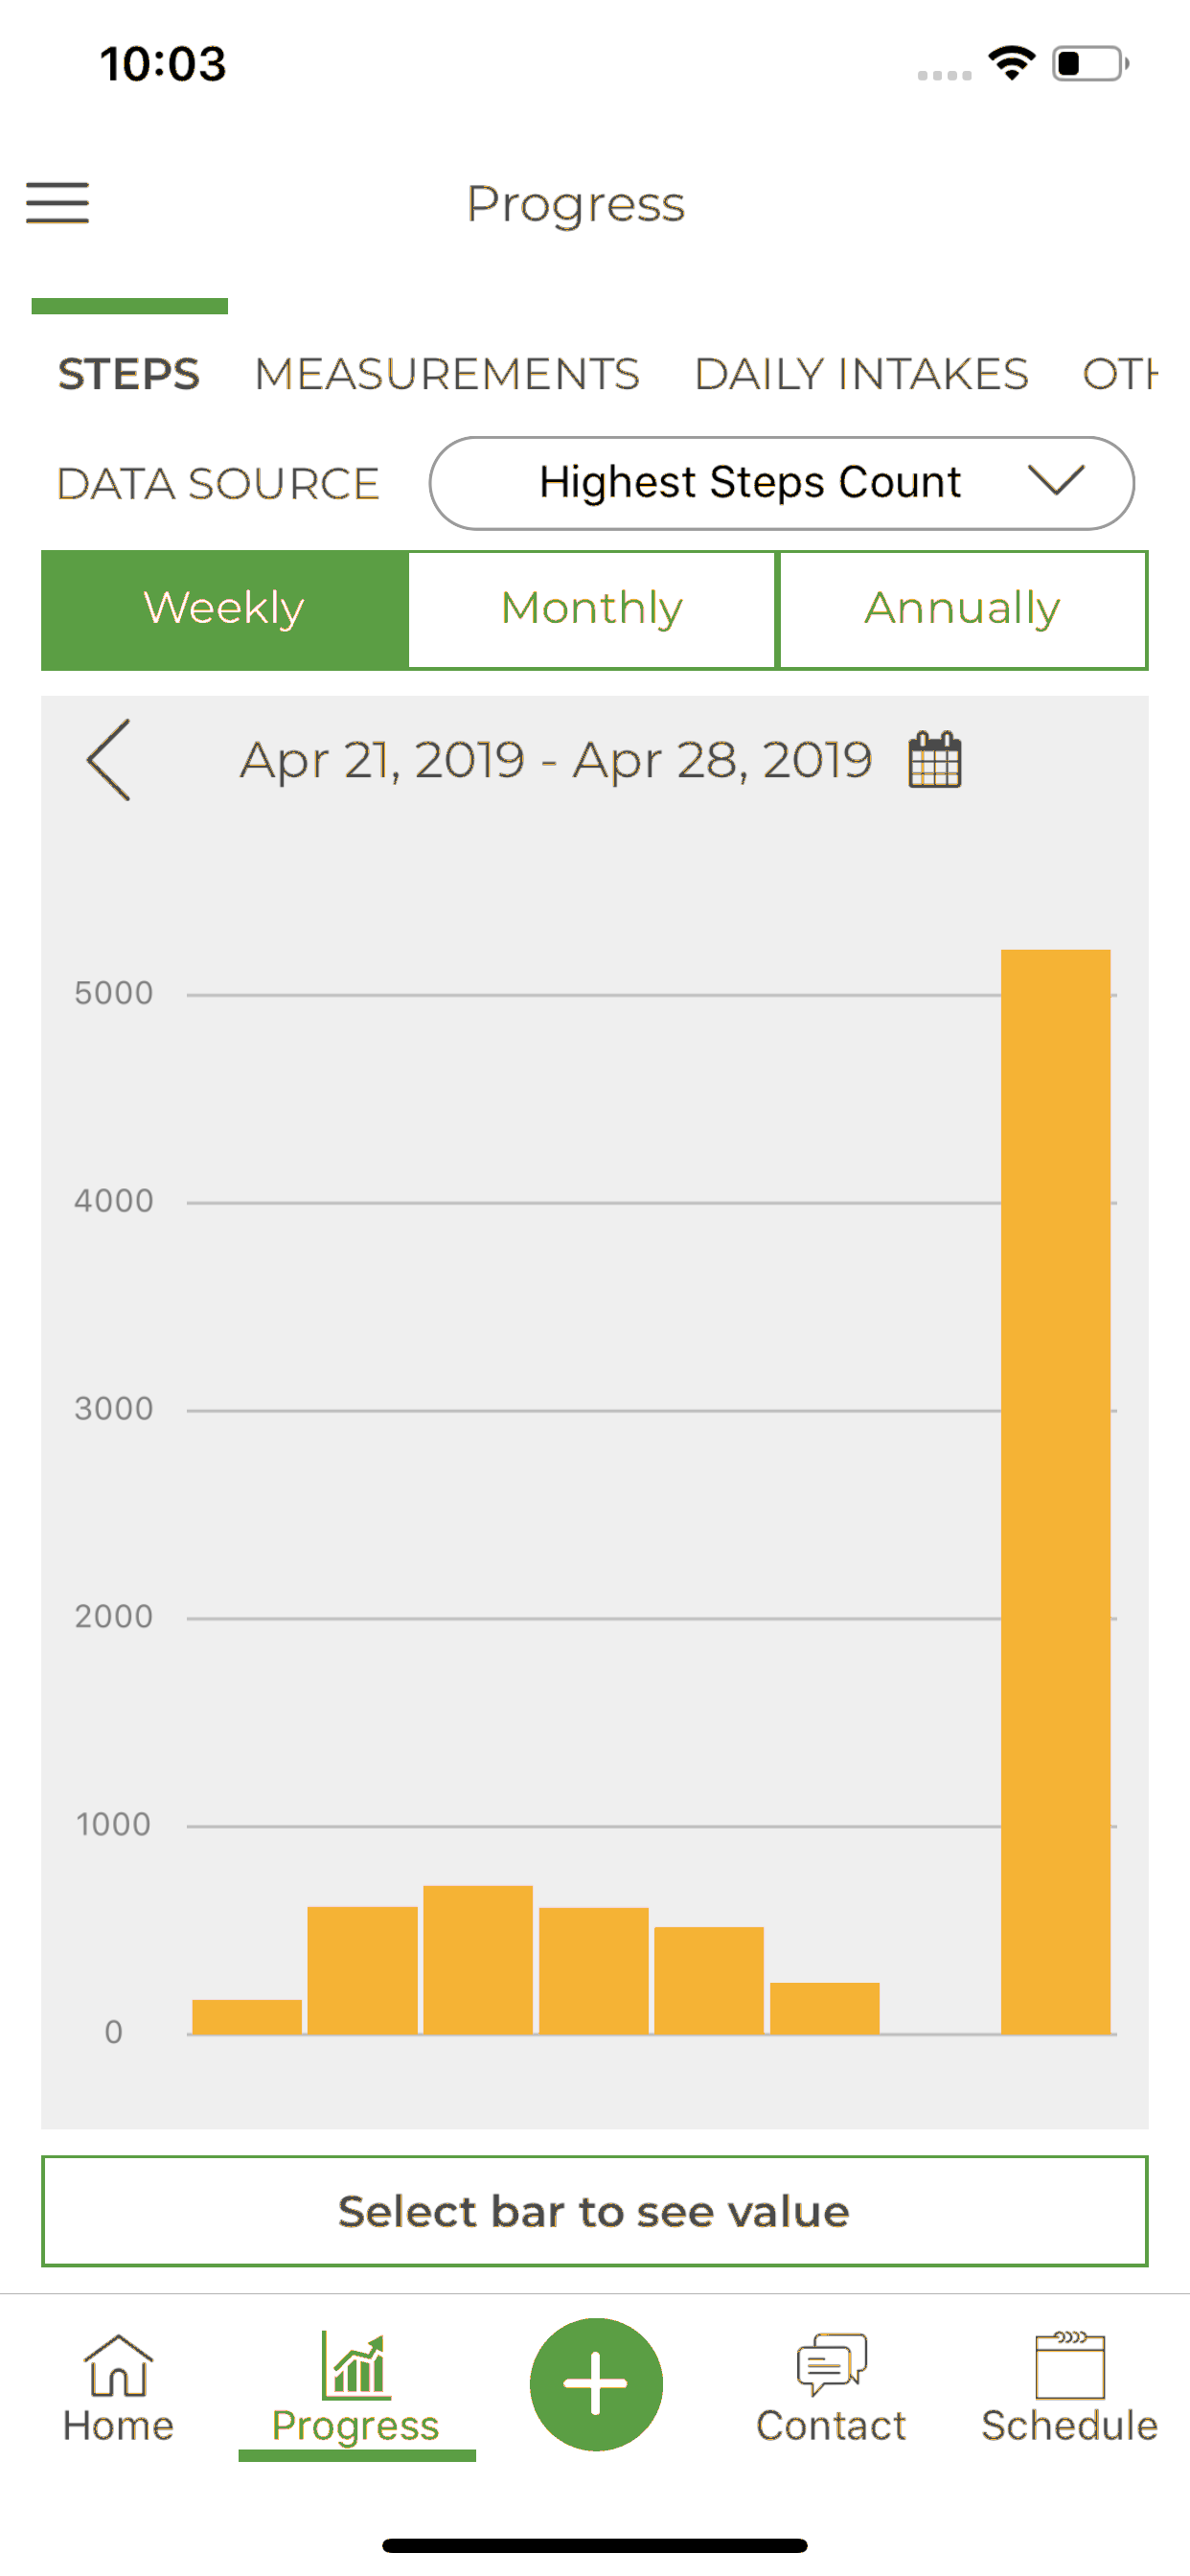
Task: Select the tallest bar above 5000
Action: click(1055, 1491)
